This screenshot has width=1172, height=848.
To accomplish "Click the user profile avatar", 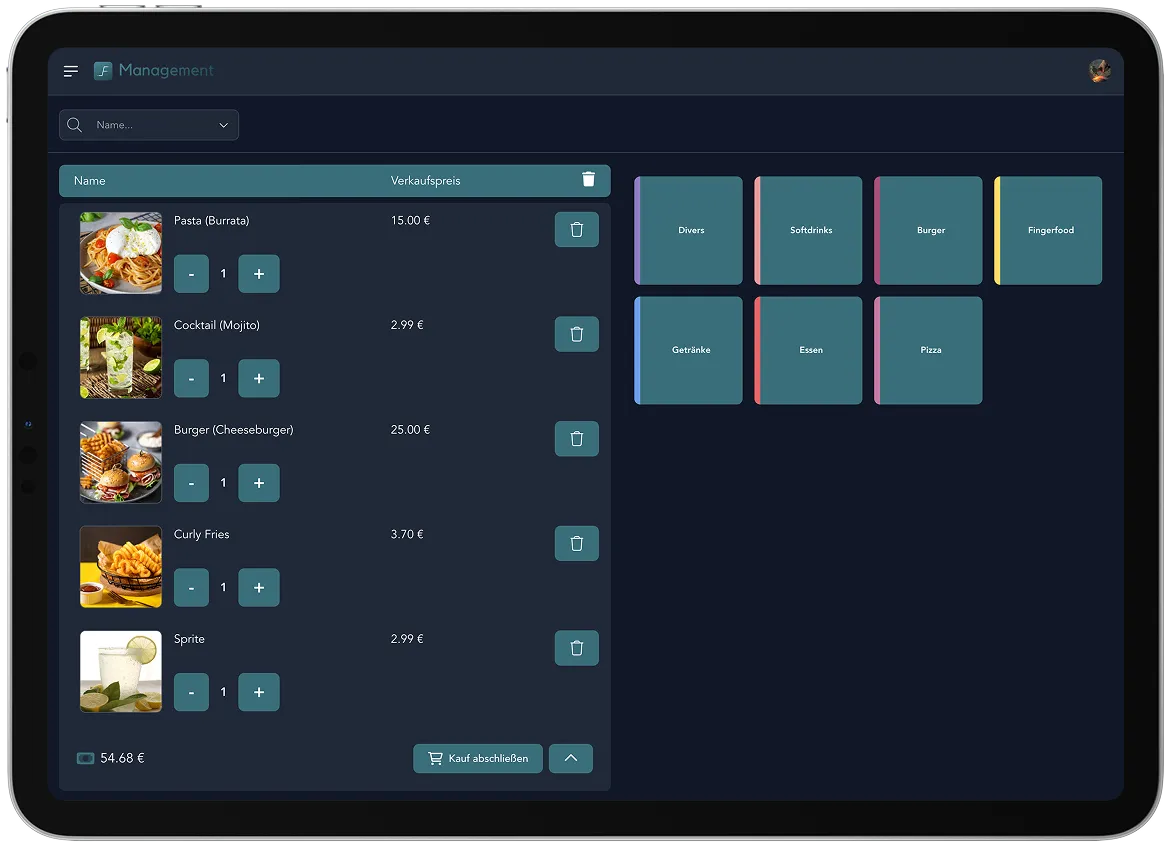I will tap(1099, 71).
